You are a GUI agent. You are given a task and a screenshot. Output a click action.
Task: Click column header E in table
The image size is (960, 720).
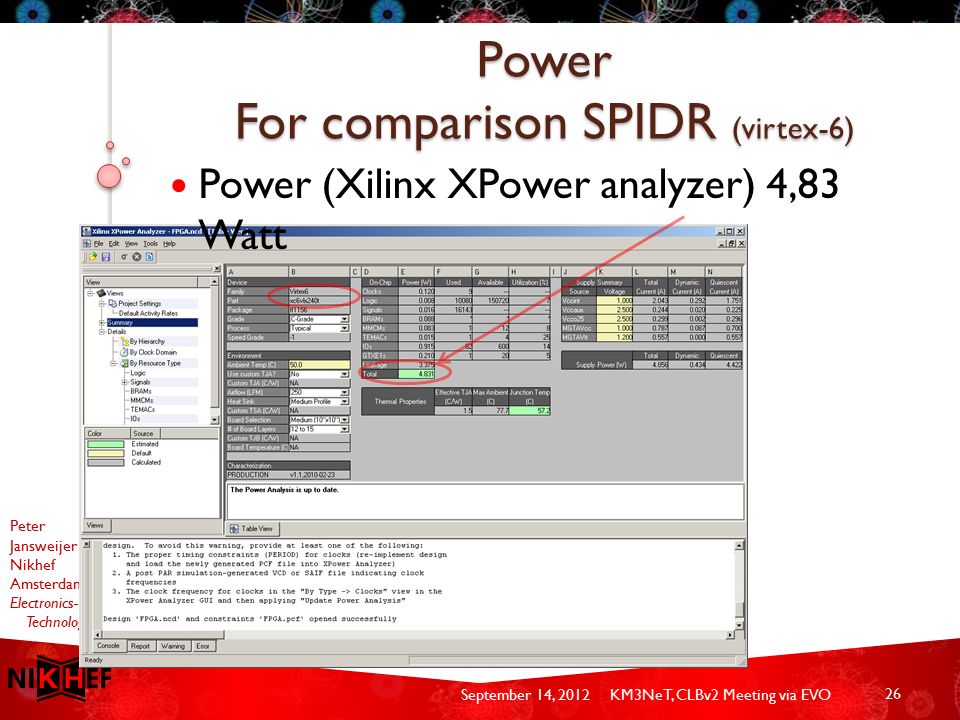tap(416, 272)
